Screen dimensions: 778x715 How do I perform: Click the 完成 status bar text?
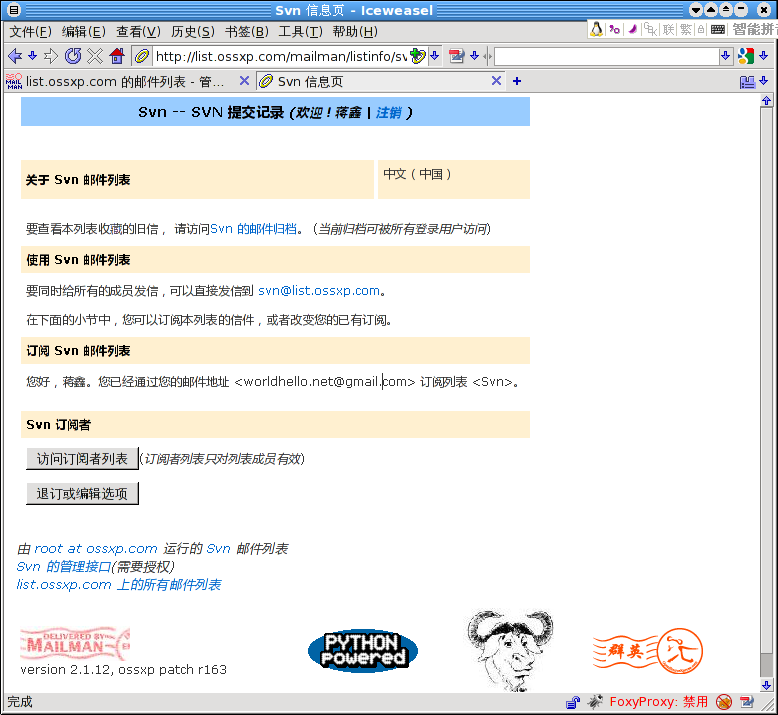click(20, 702)
